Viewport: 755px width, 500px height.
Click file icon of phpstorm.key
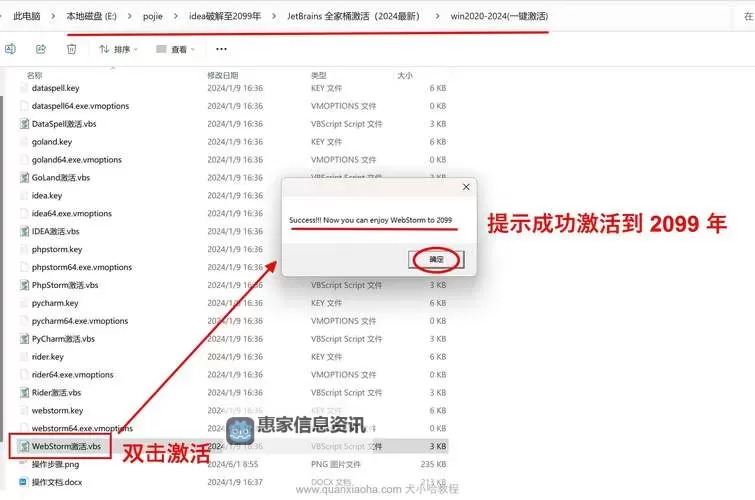point(24,249)
